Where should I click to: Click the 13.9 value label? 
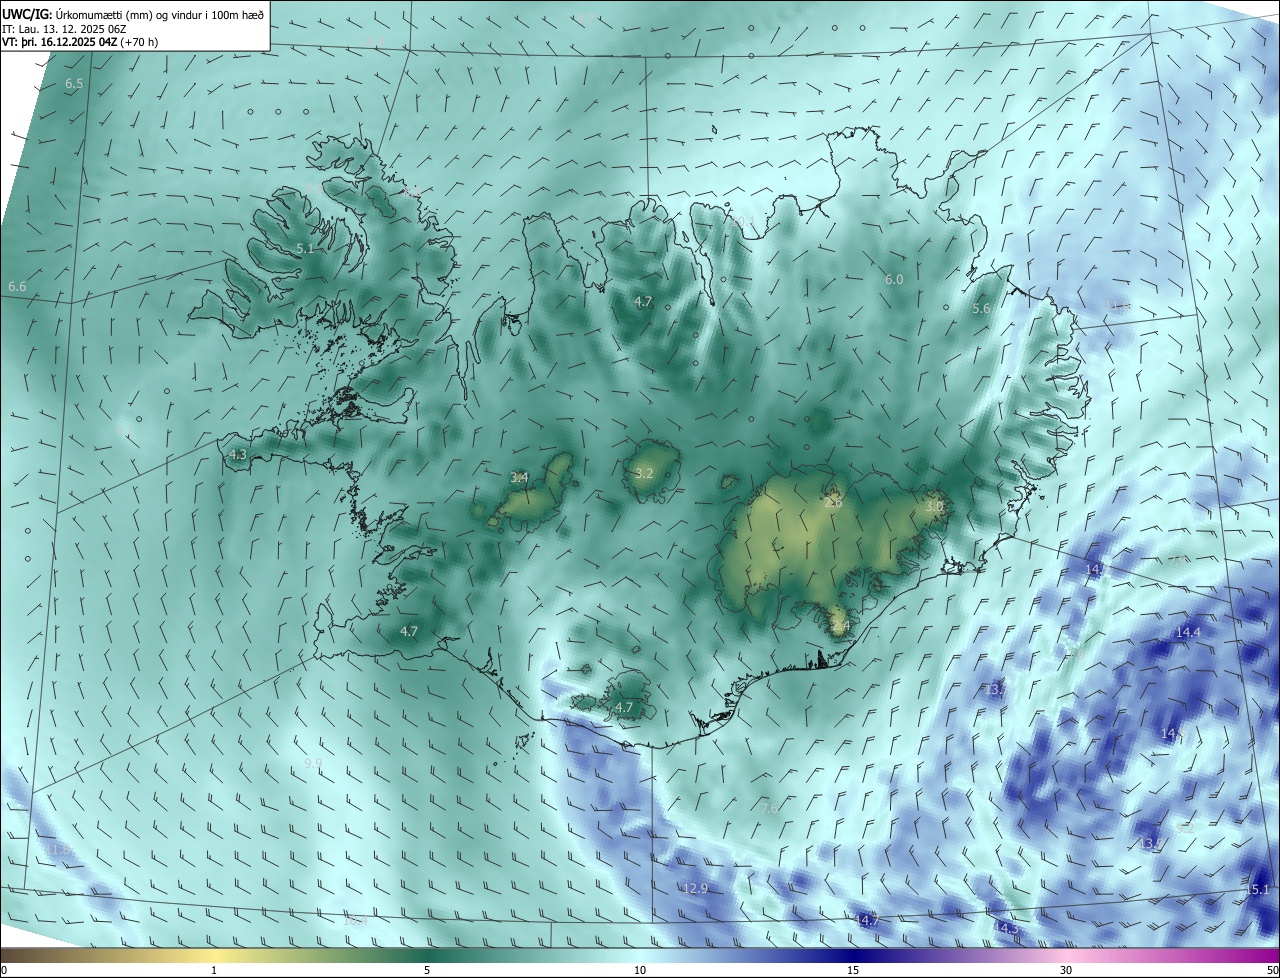click(x=1150, y=845)
